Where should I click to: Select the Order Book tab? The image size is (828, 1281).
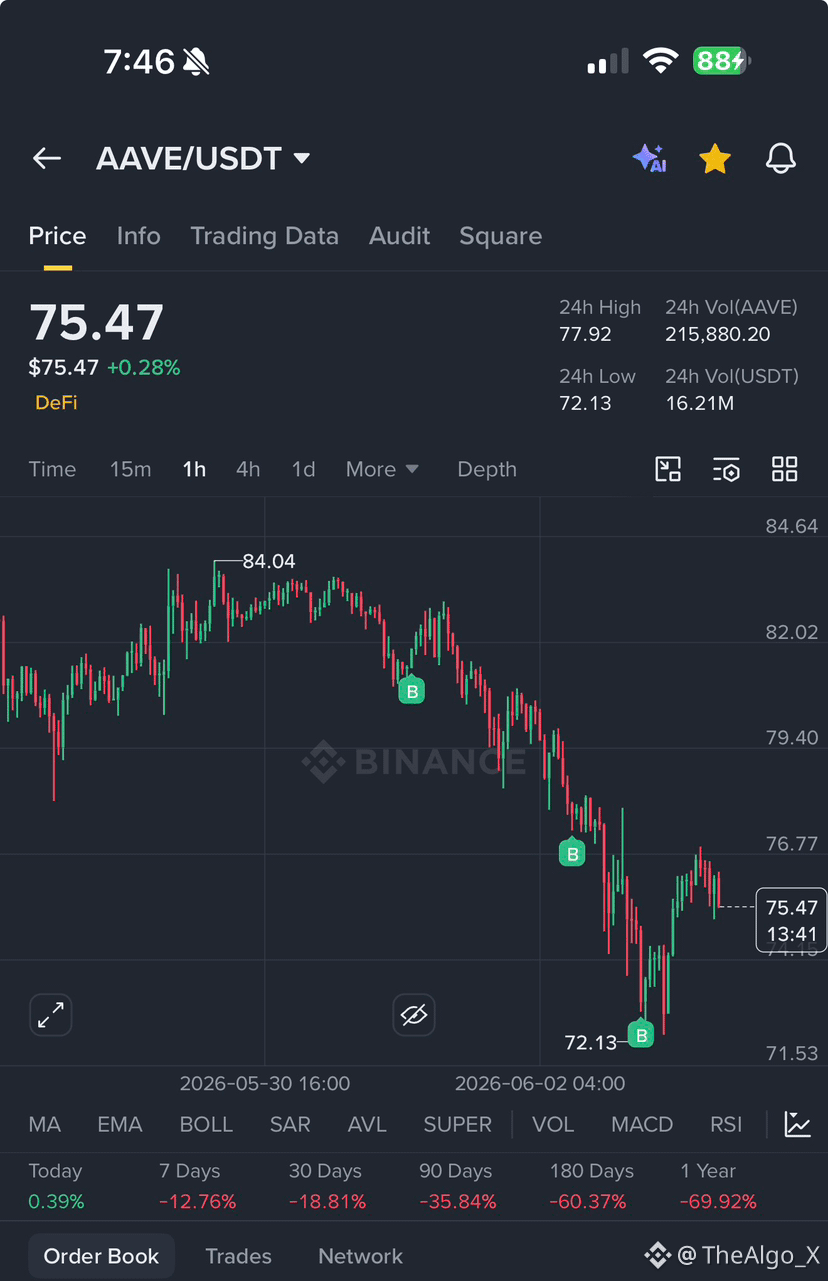point(101,1256)
